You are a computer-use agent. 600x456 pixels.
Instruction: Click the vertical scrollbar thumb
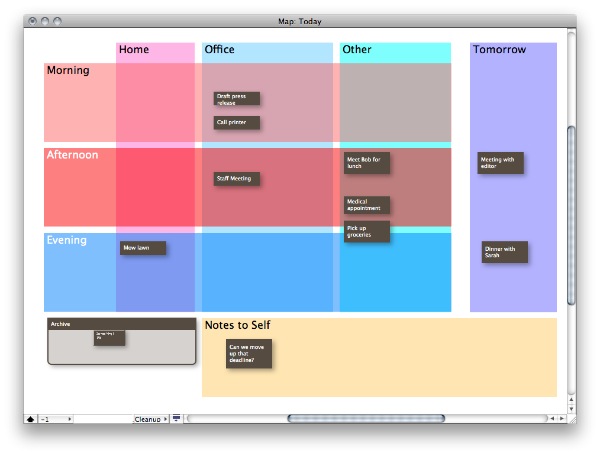(572, 215)
